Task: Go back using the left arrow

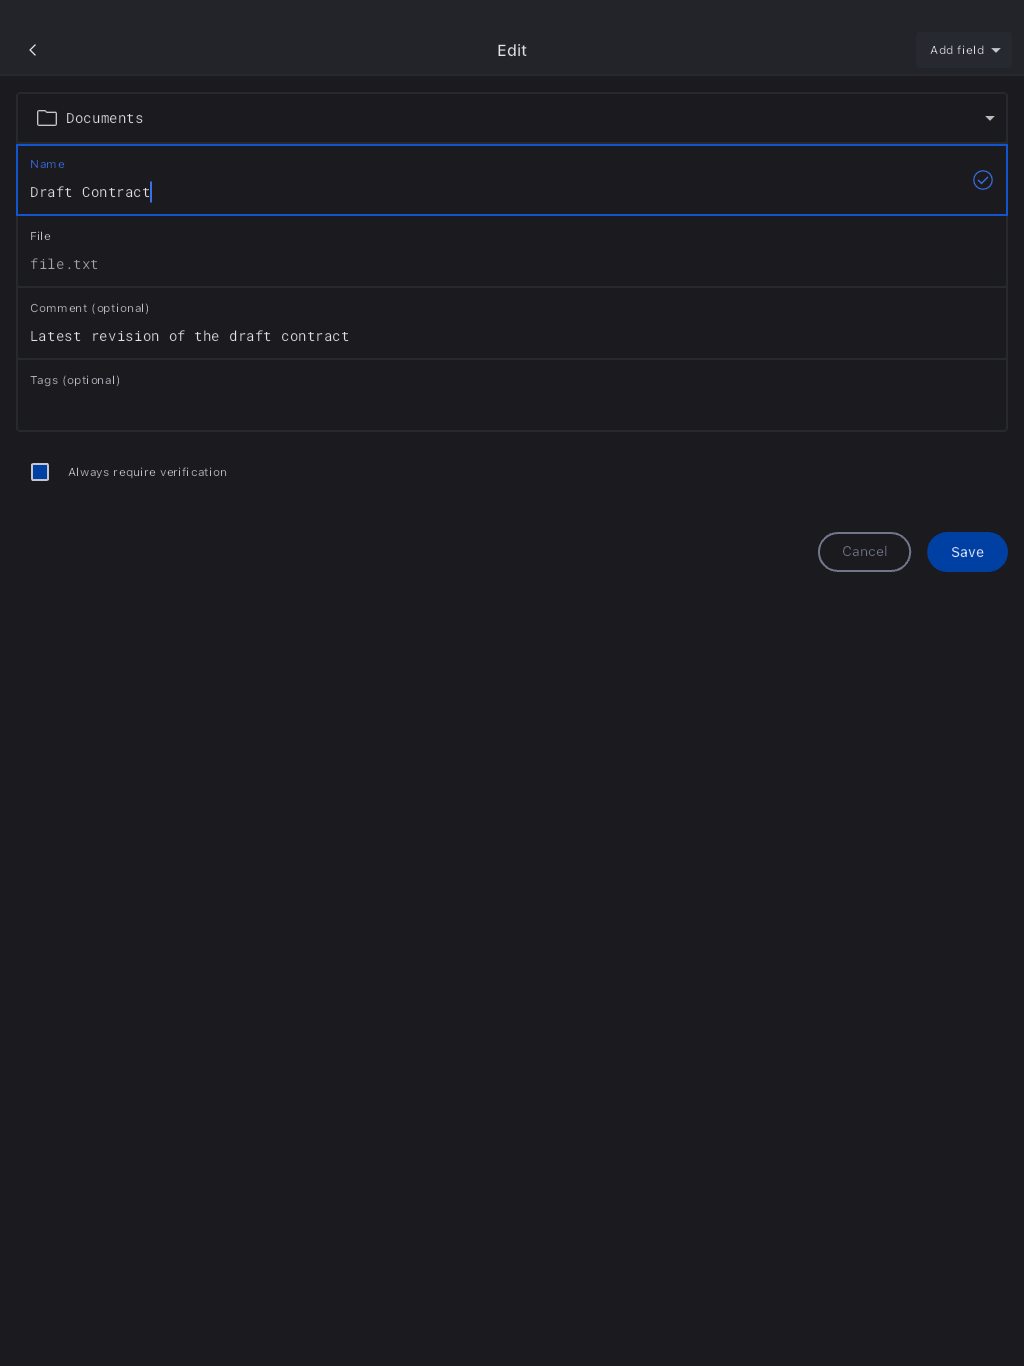Action: pyautogui.click(x=33, y=50)
